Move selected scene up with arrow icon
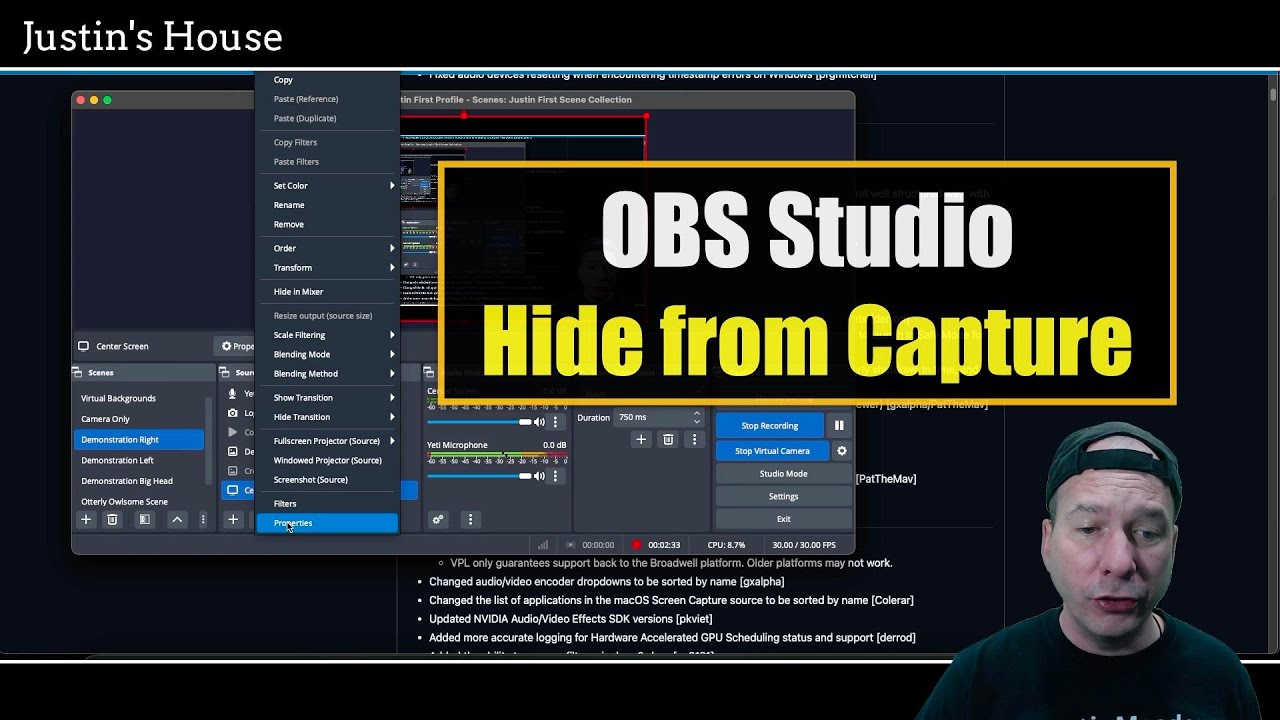Image resolution: width=1280 pixels, height=720 pixels. [177, 519]
